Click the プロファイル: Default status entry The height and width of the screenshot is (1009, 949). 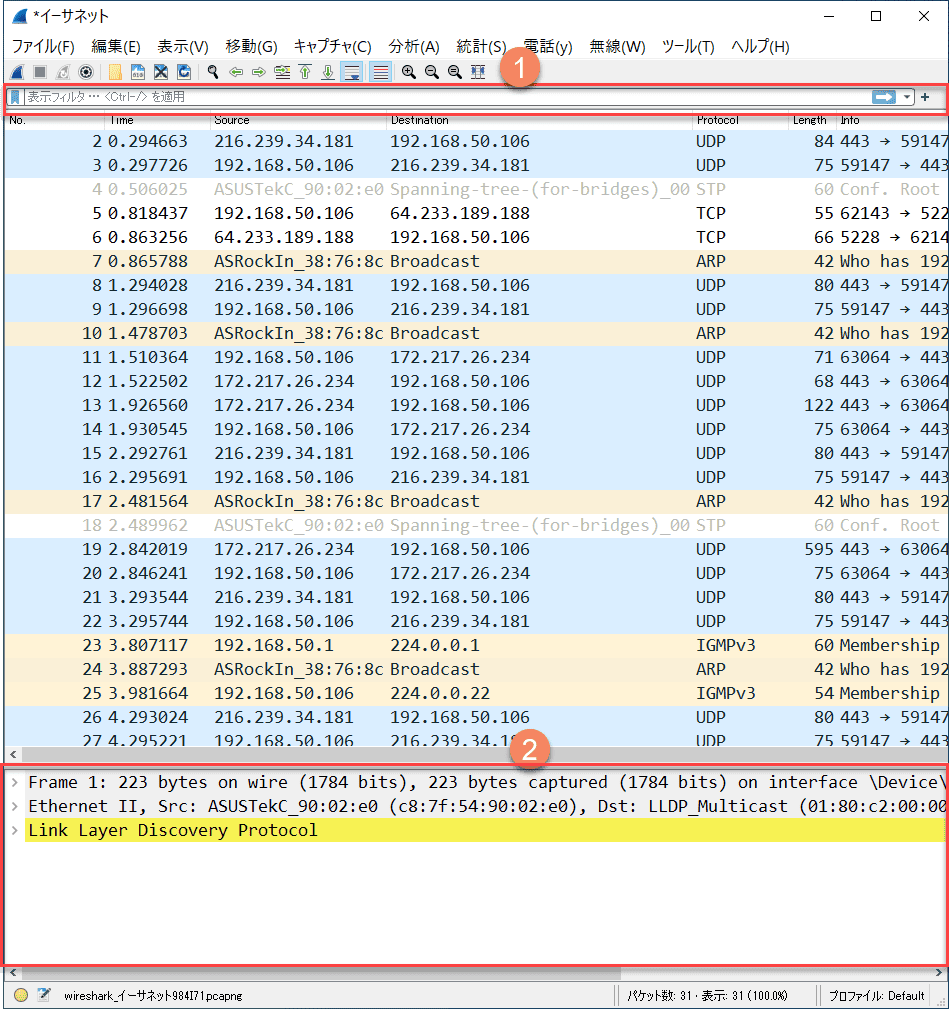tap(876, 995)
